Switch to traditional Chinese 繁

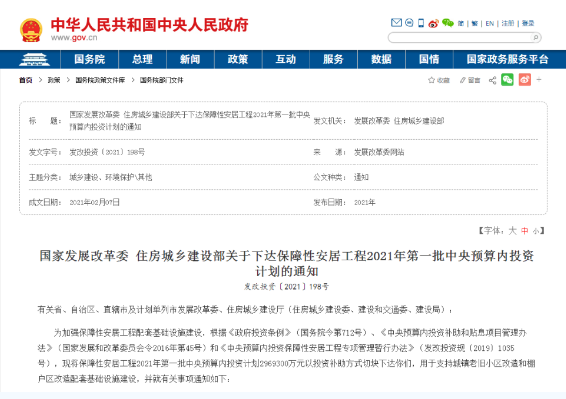[475, 23]
